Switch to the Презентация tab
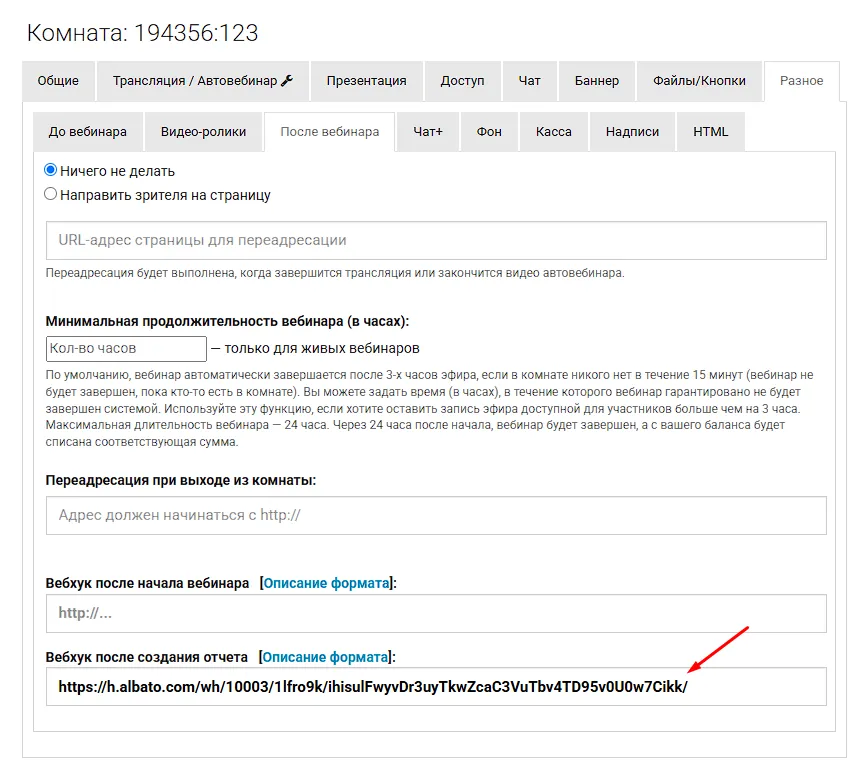 (366, 81)
